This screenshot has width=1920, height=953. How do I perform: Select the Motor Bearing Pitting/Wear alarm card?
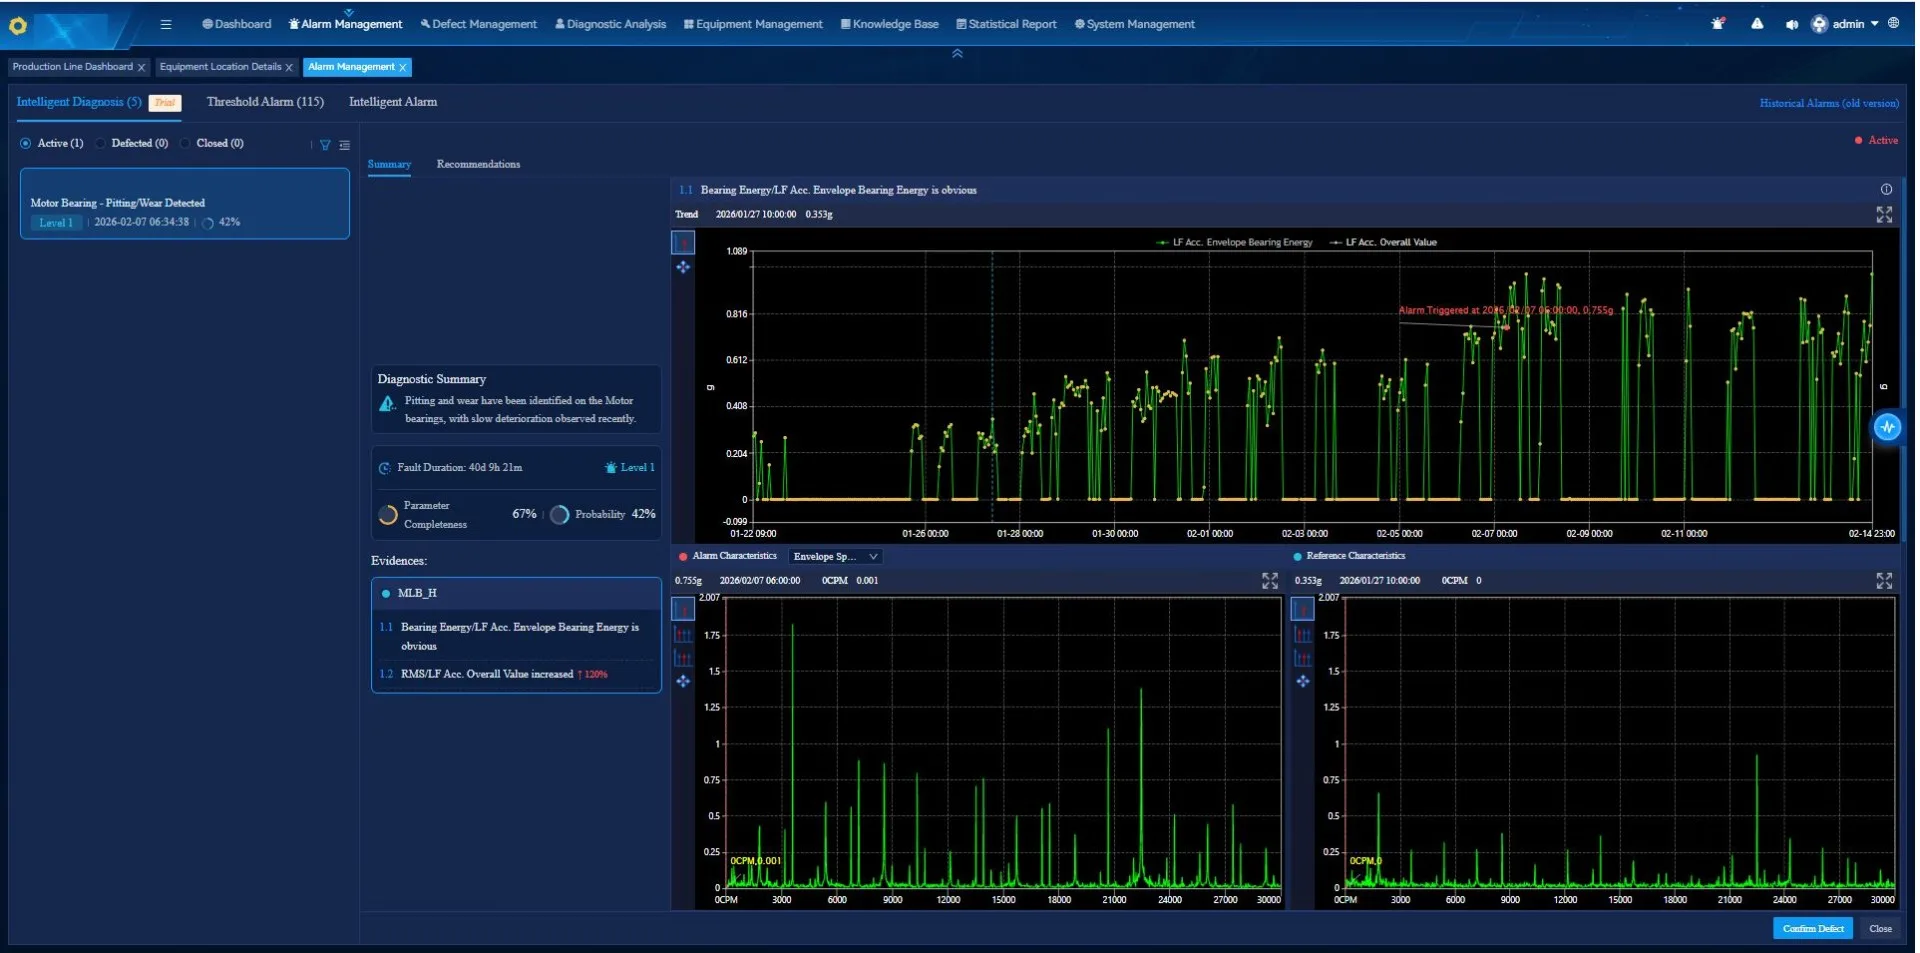(185, 204)
